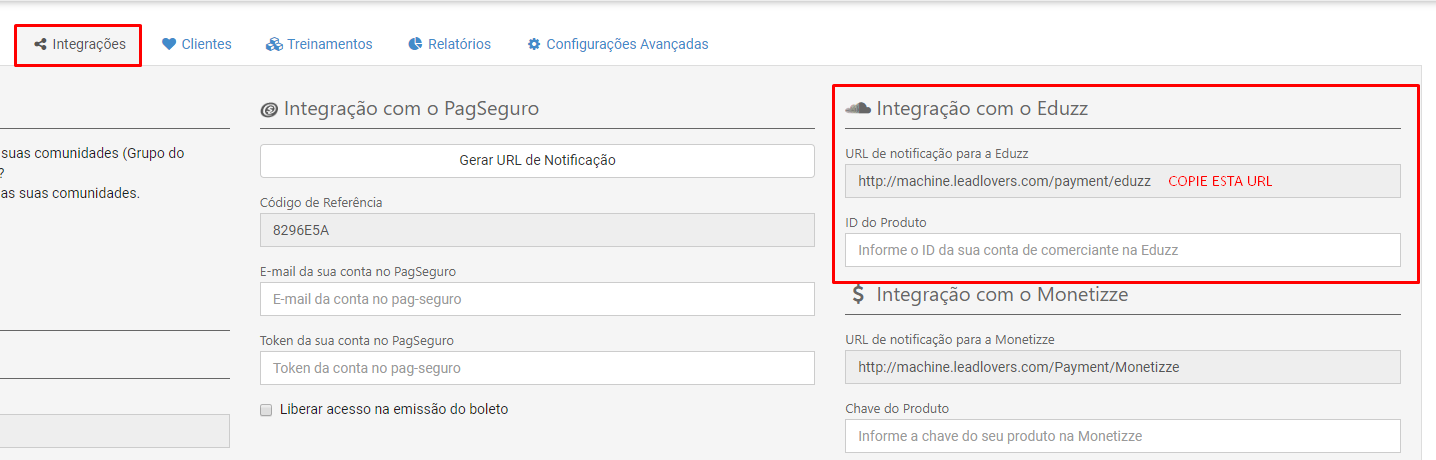
Task: Click 'URL de notificação para a Eduzz' label
Action: click(936, 153)
